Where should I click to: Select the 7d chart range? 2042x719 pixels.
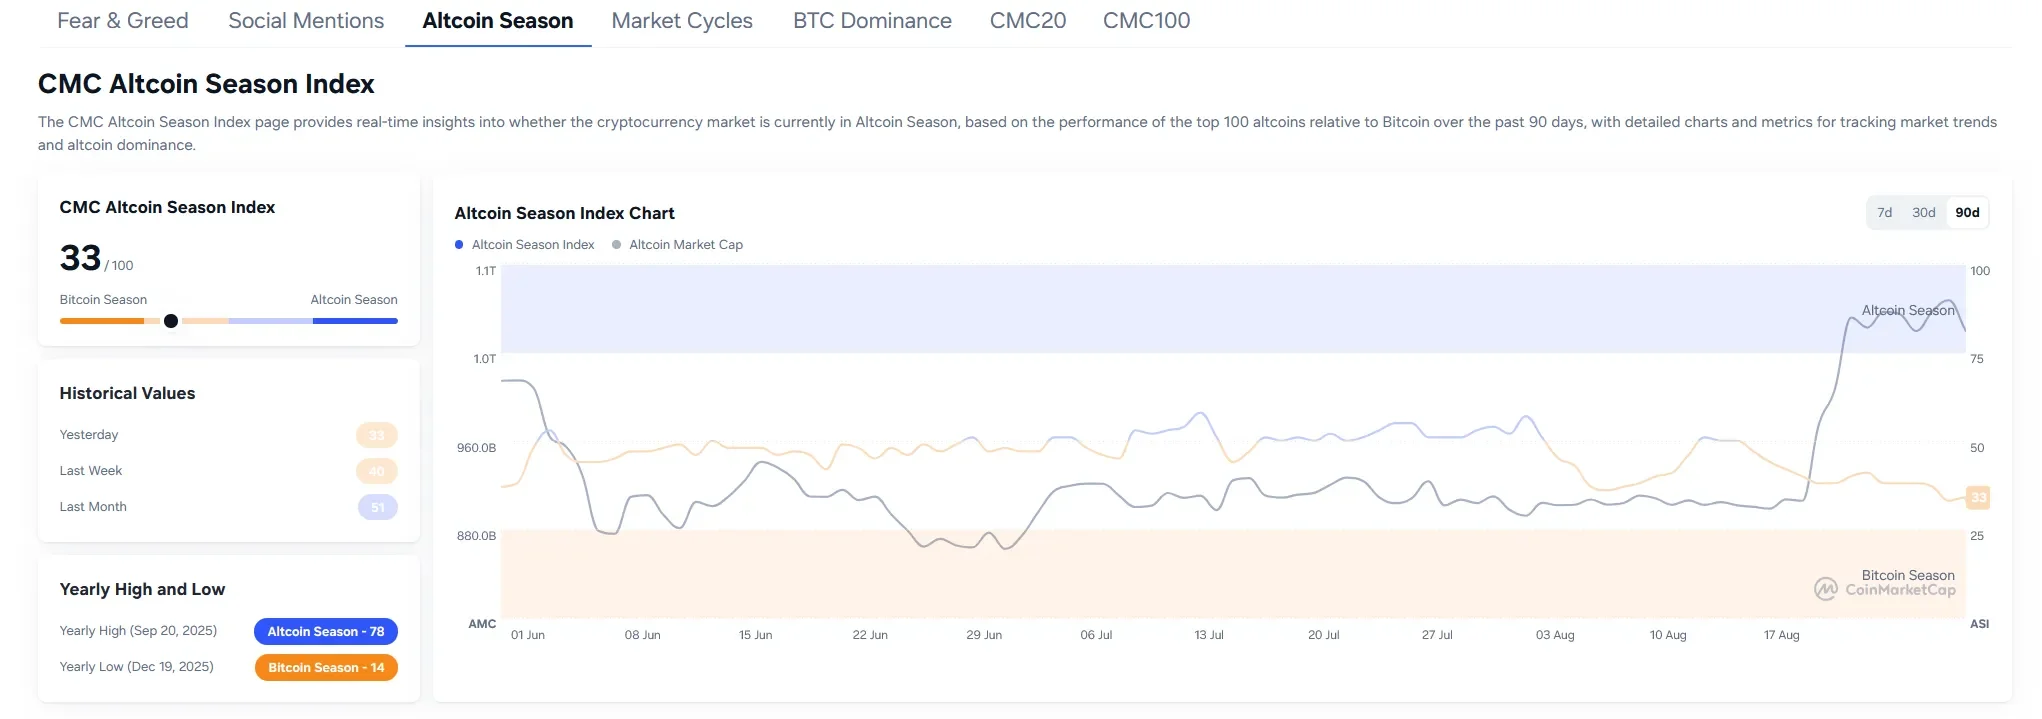point(1884,212)
